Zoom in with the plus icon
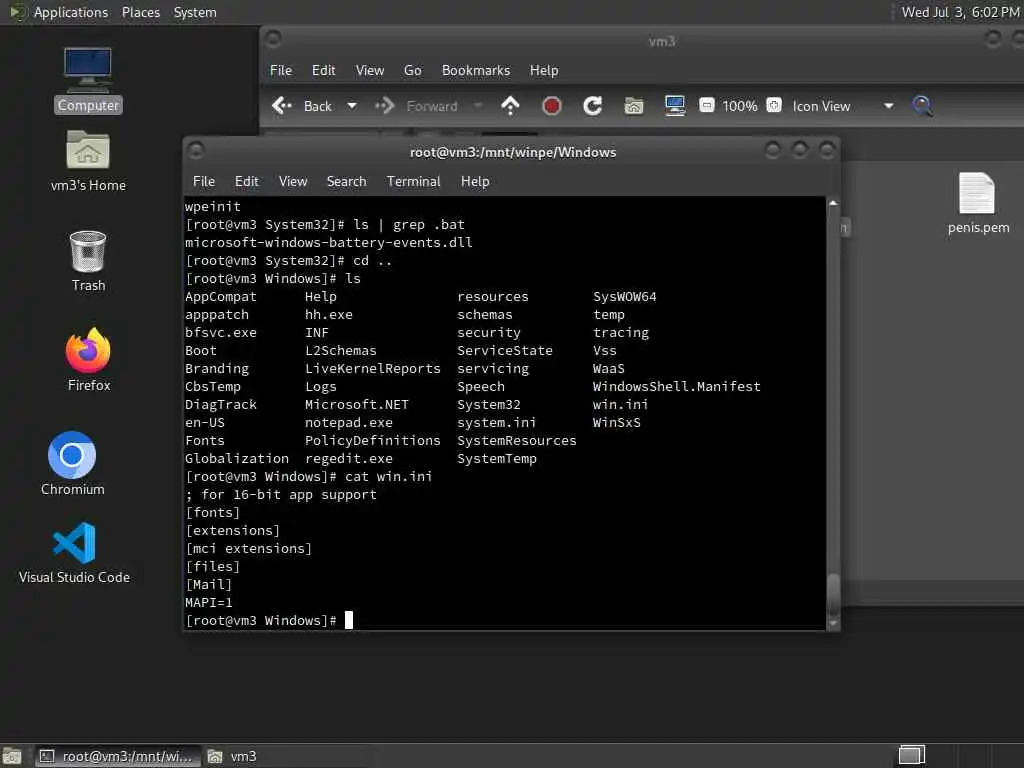Viewport: 1024px width, 768px height. click(x=774, y=105)
